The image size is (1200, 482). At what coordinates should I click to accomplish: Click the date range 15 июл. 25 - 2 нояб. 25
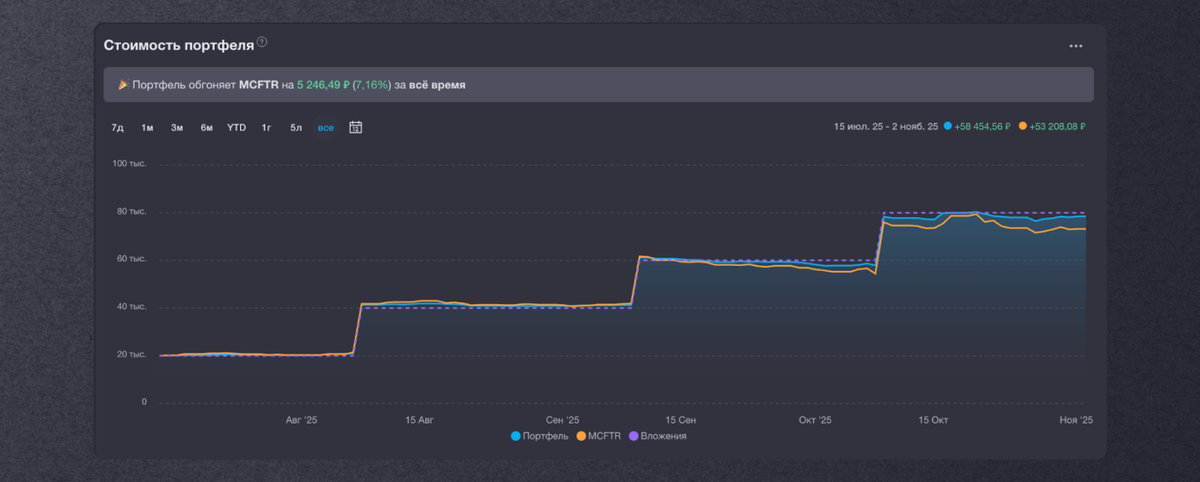886,127
